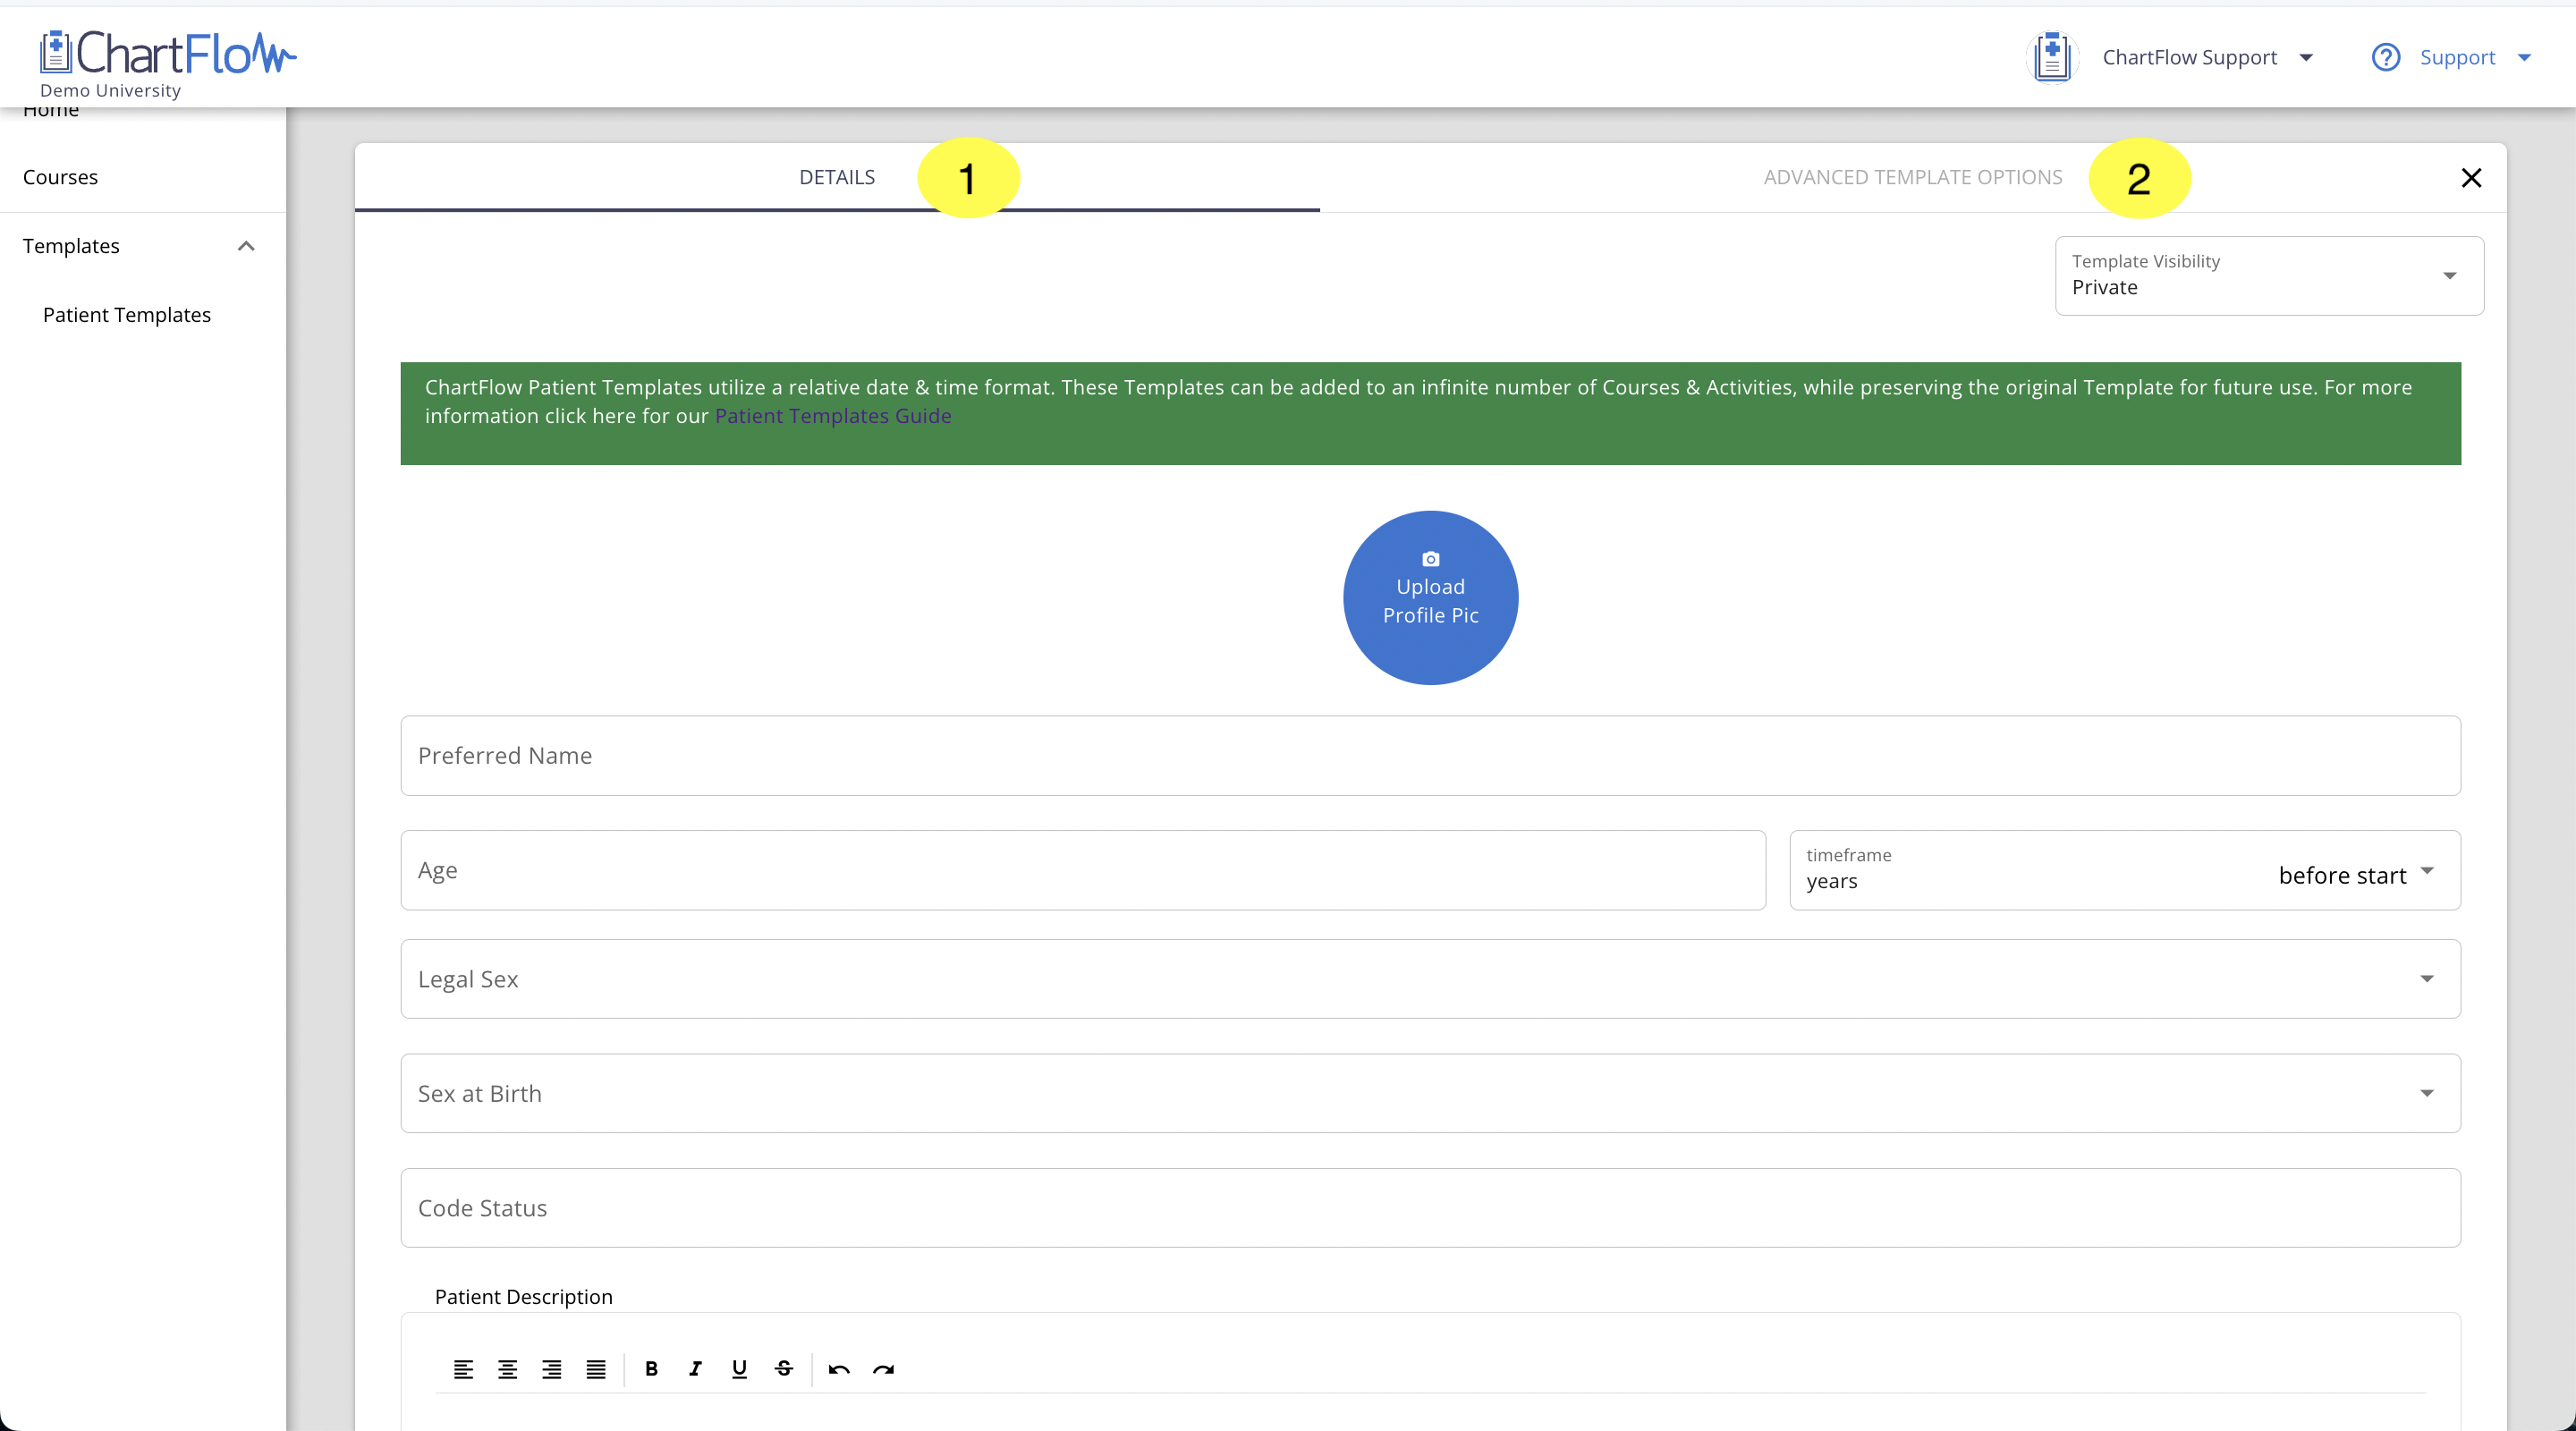Image resolution: width=2576 pixels, height=1431 pixels.
Task: Open the Patient Templates Guide link
Action: coord(833,416)
